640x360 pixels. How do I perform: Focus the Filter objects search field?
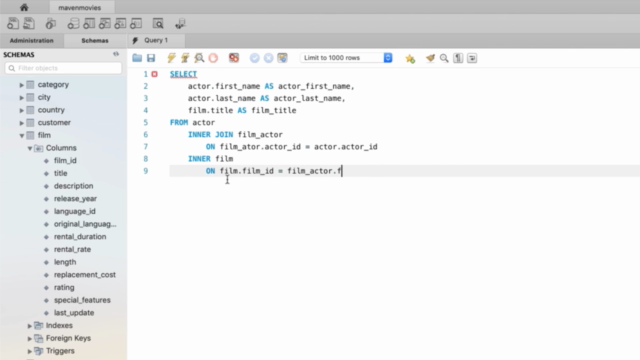click(63, 68)
